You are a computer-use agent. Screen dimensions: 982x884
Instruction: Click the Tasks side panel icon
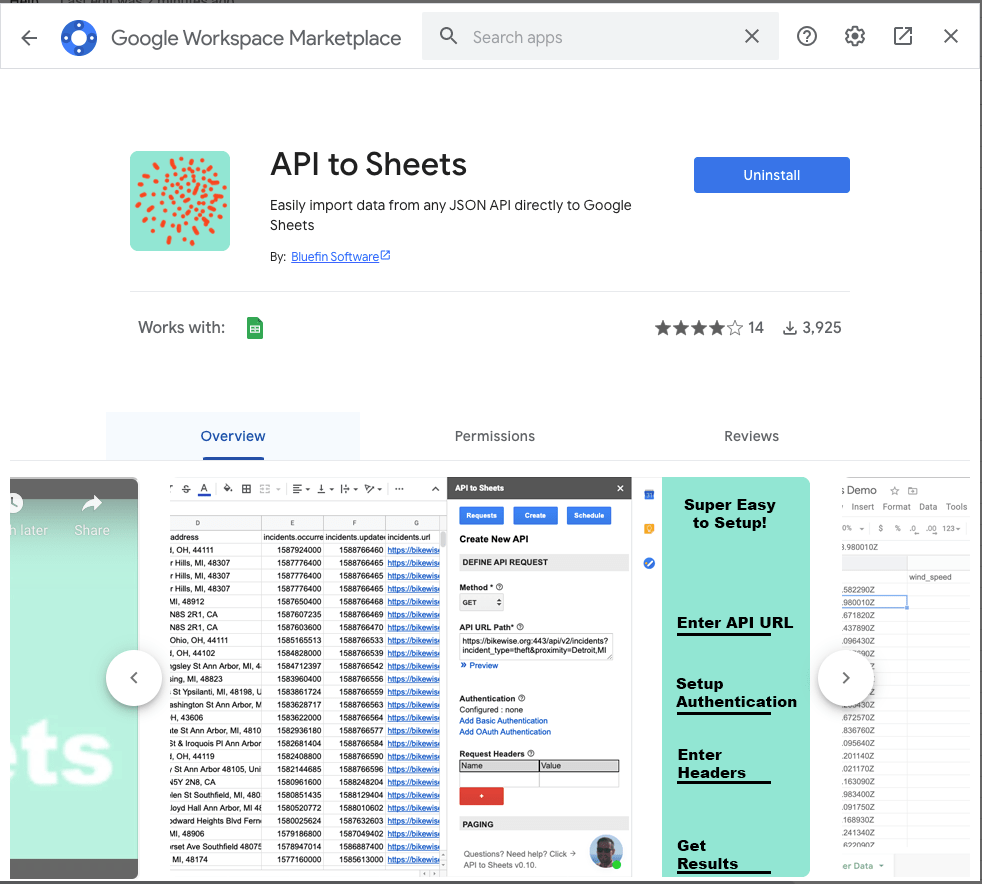[x=649, y=563]
